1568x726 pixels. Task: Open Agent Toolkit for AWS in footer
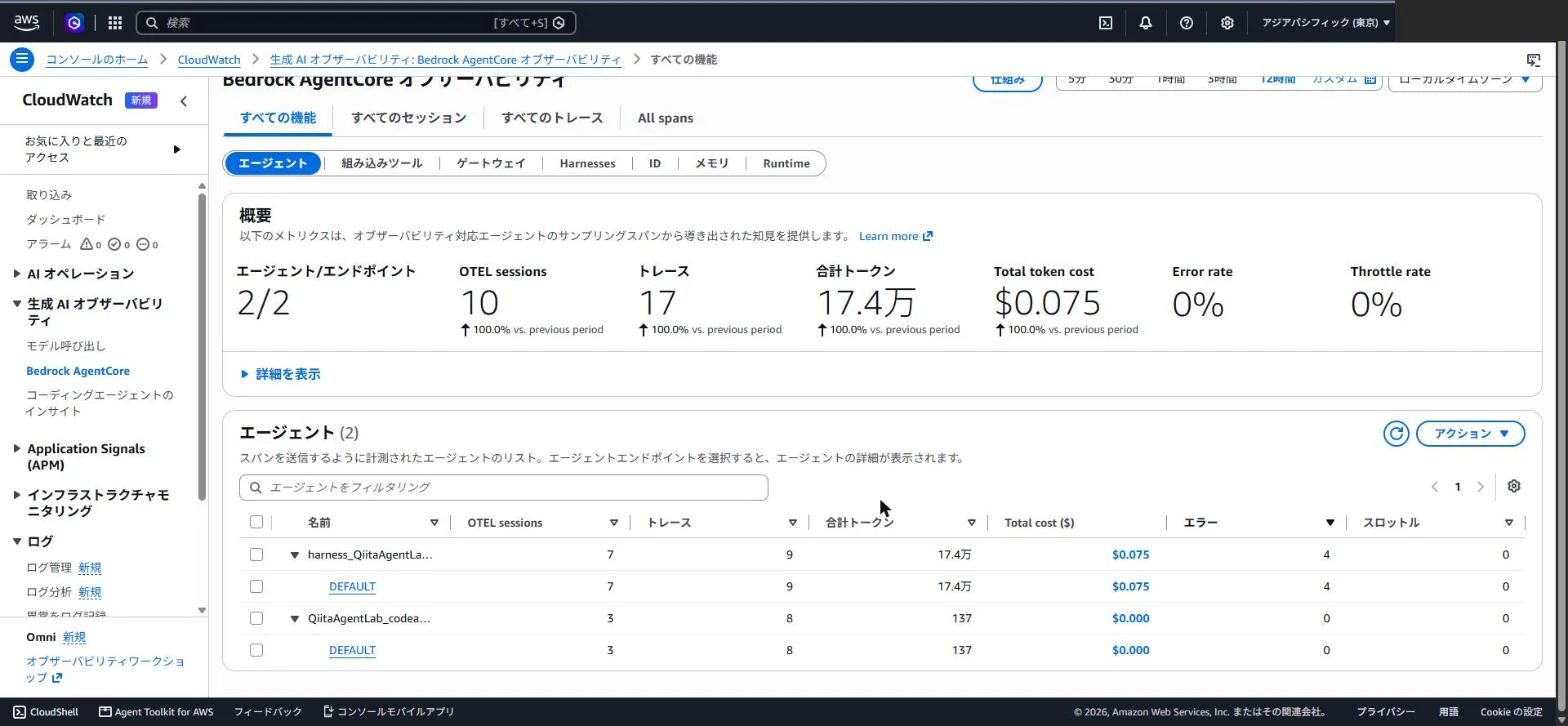pyautogui.click(x=155, y=712)
